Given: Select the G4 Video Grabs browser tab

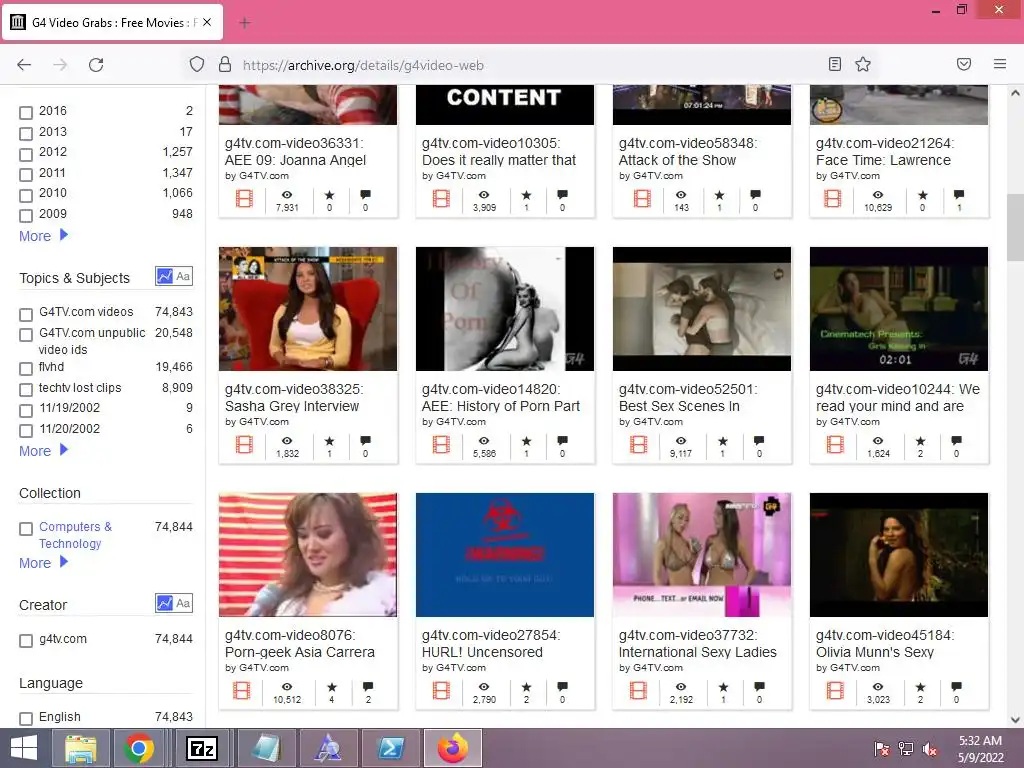Looking at the screenshot, I should tap(112, 22).
